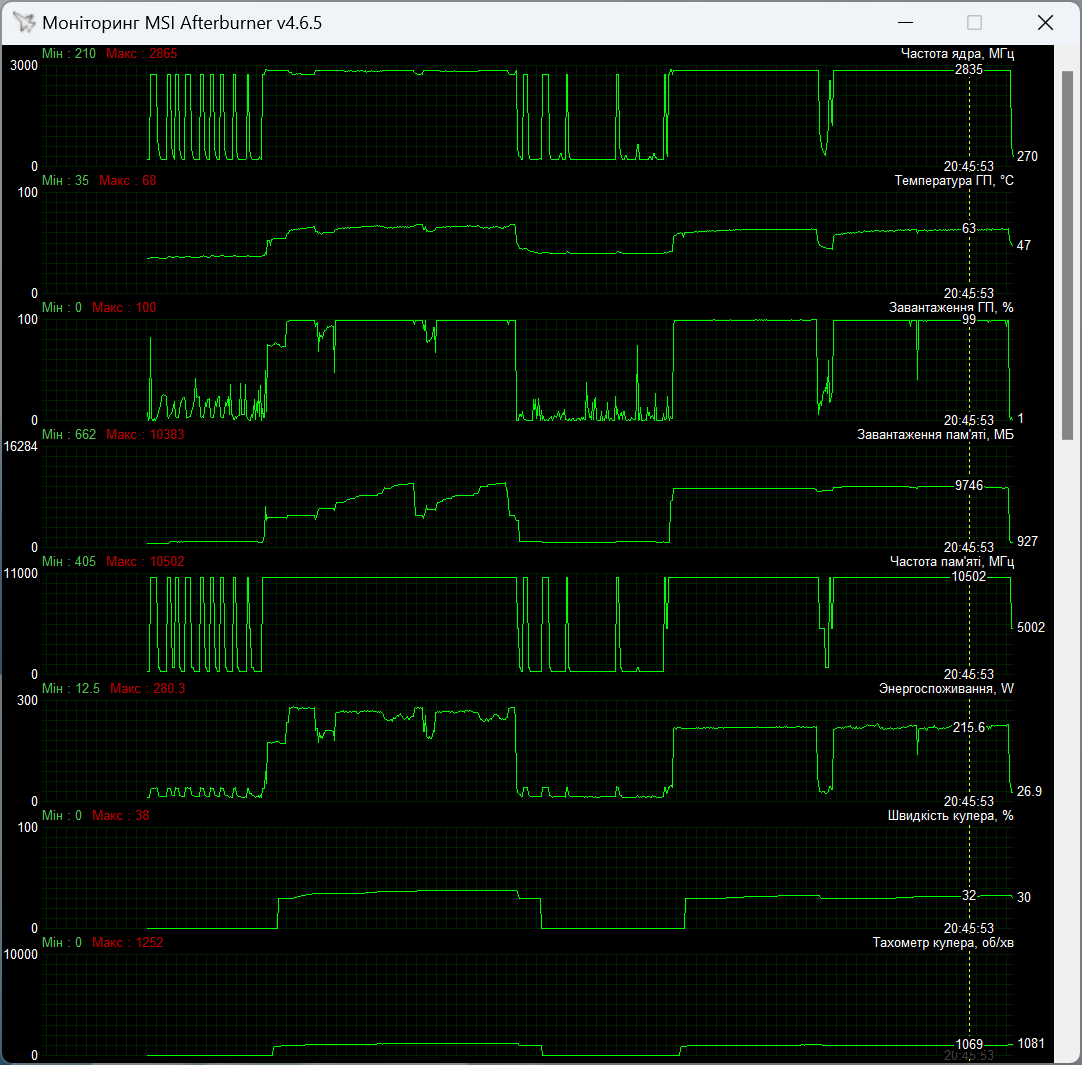Image resolution: width=1082 pixels, height=1065 pixels.
Task: Click the current fan speed reading 30
Action: pos(1023,898)
